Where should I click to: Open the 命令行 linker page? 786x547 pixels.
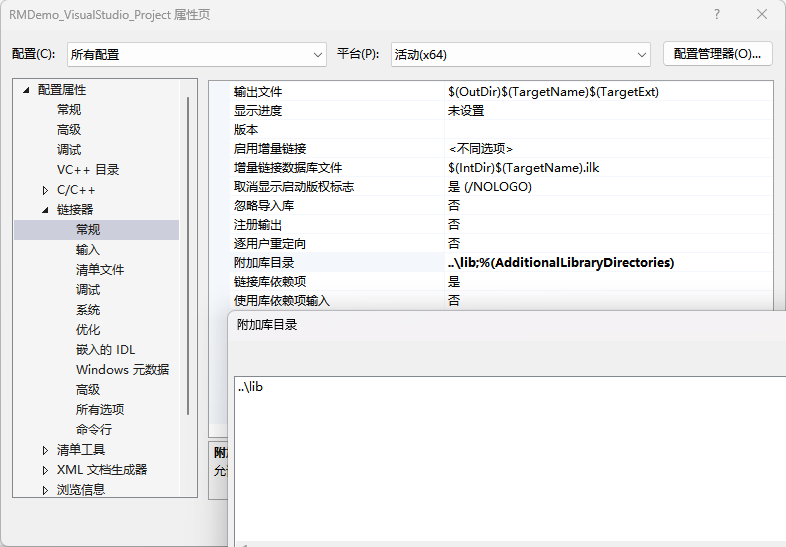pyautogui.click(x=94, y=430)
